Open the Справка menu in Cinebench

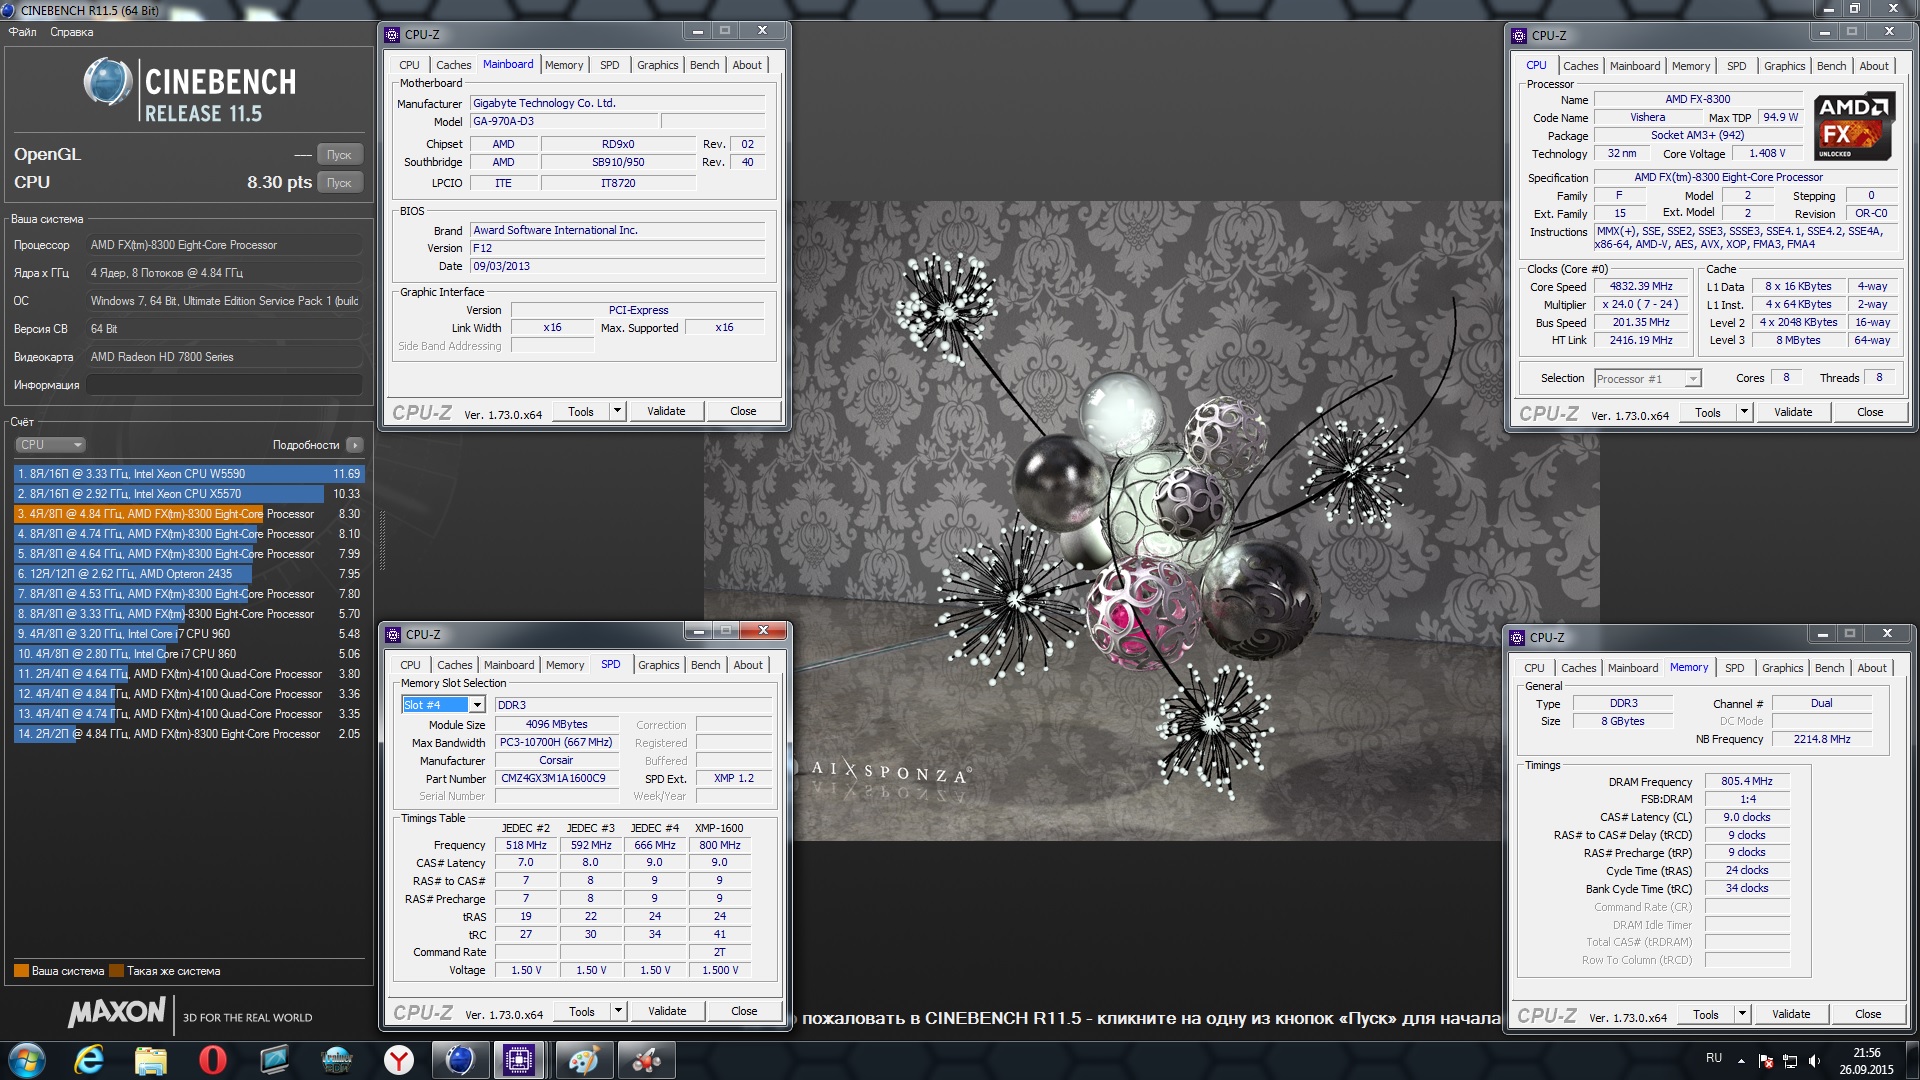pos(72,32)
